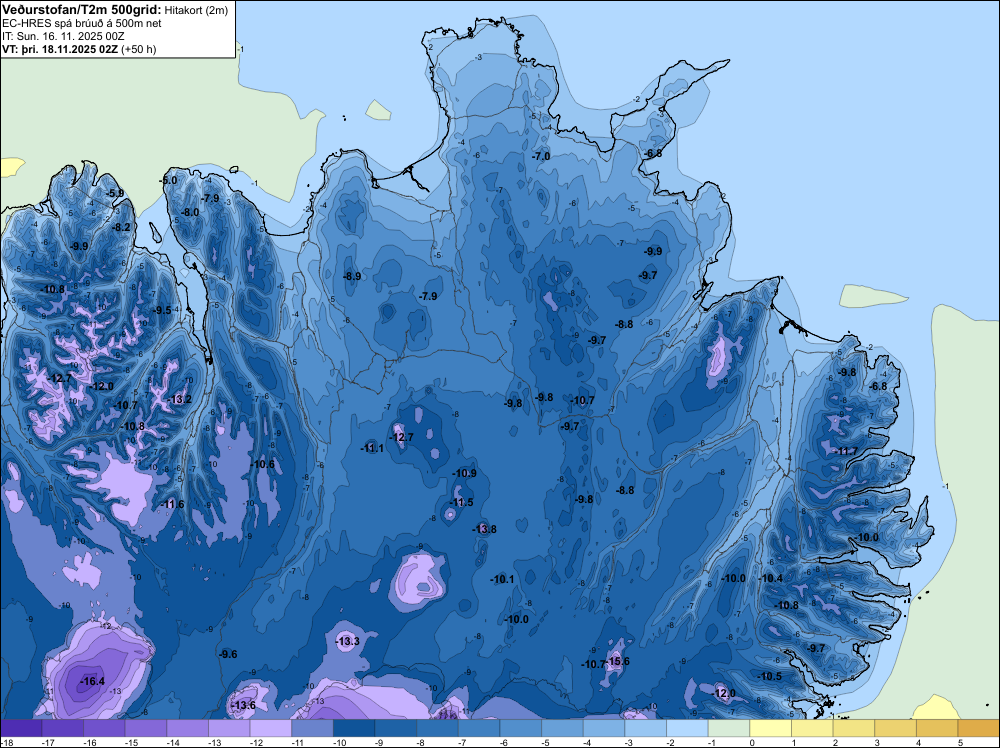The image size is (1000, 748).
Task: Click the legend swatch between -8 and -7
Action: (x=438, y=728)
